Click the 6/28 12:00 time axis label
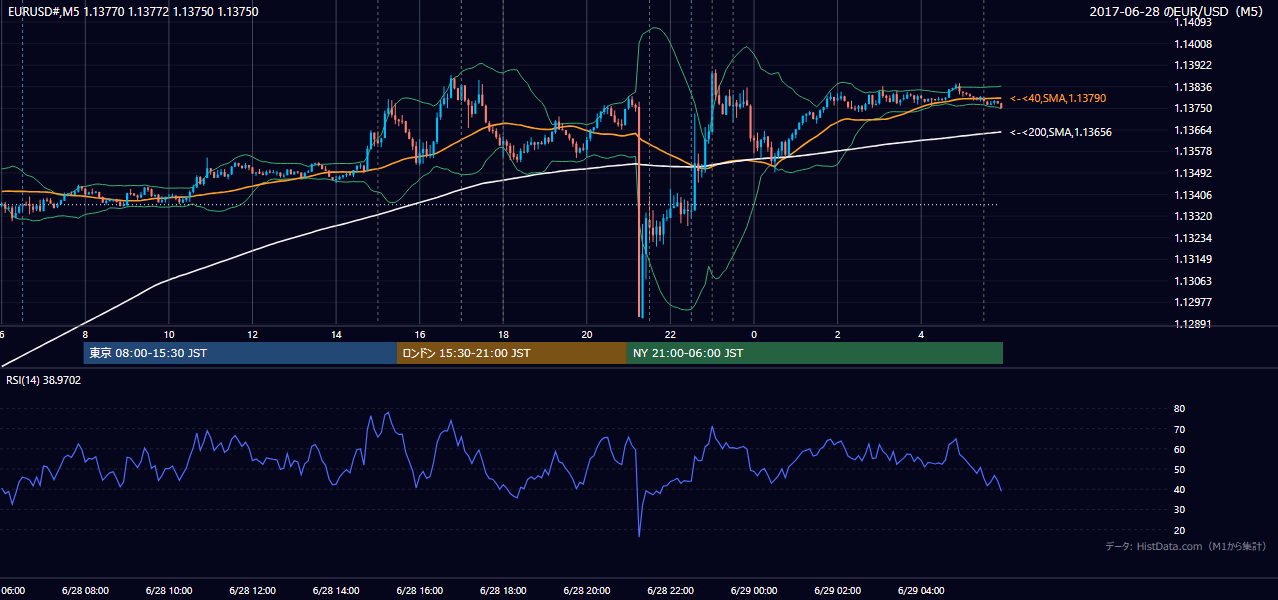Image resolution: width=1278 pixels, height=600 pixels. coord(252,591)
